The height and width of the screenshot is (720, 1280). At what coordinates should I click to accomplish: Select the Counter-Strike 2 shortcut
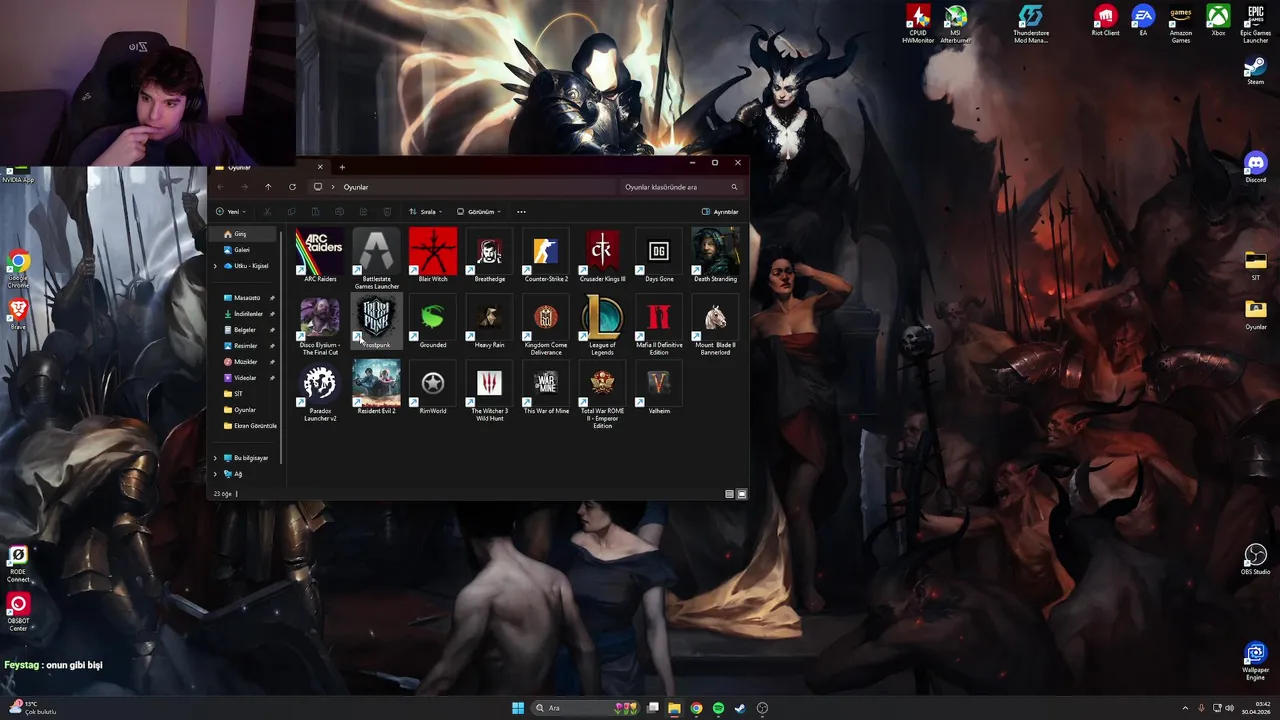click(546, 256)
